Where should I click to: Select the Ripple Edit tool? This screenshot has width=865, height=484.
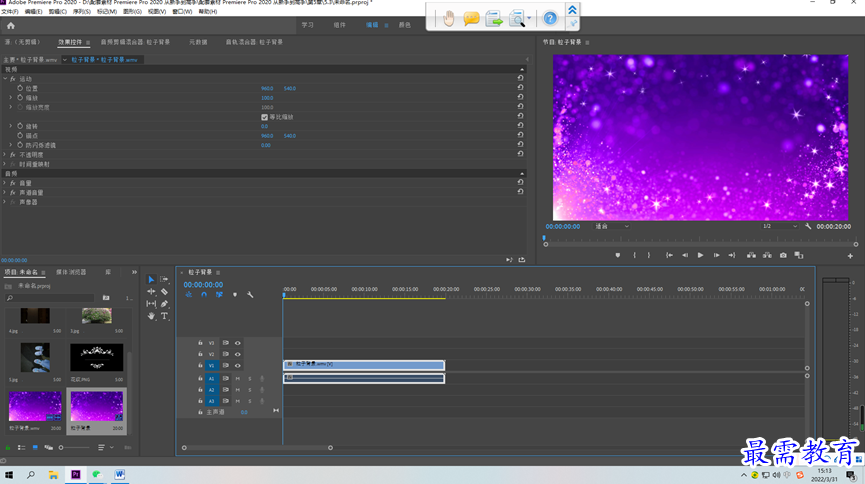click(x=151, y=291)
